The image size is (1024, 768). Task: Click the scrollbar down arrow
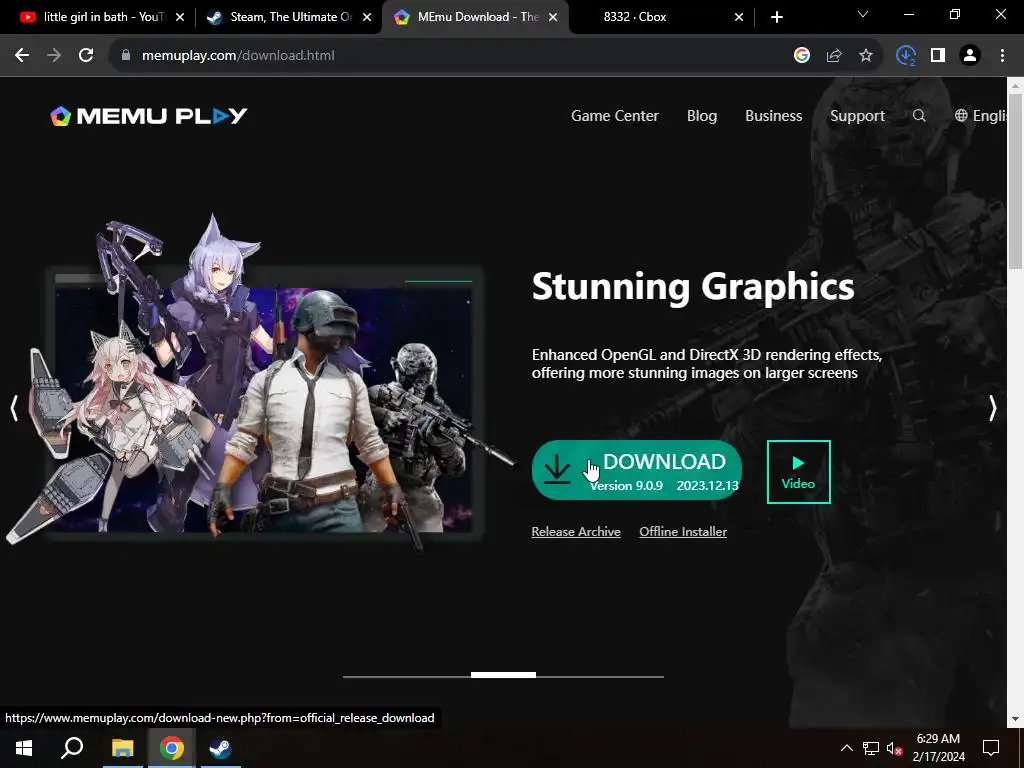[1016, 719]
